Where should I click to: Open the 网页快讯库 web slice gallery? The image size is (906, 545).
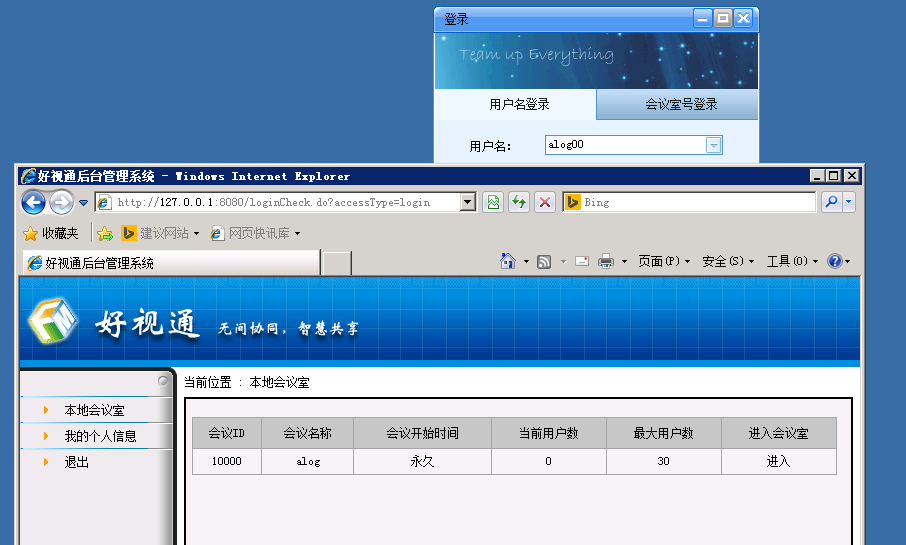(251, 233)
